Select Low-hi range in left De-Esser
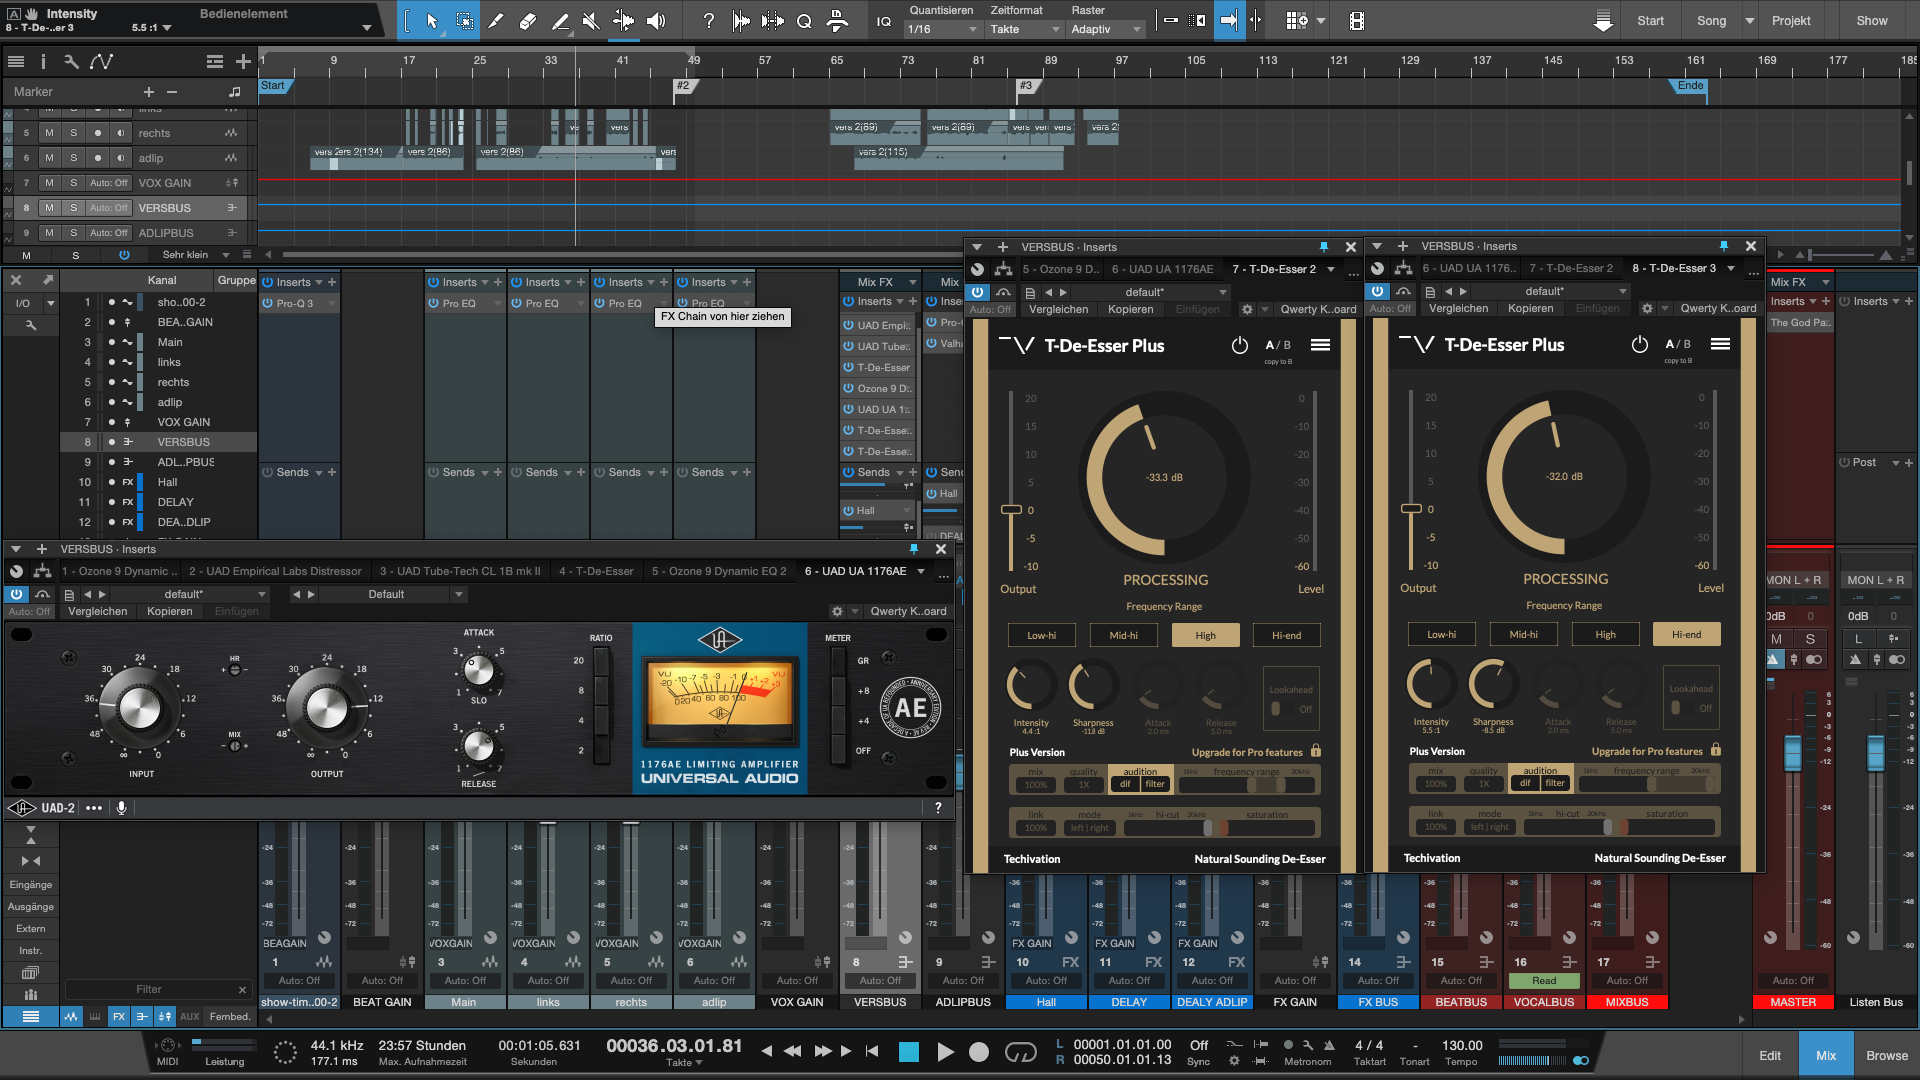 (1041, 635)
